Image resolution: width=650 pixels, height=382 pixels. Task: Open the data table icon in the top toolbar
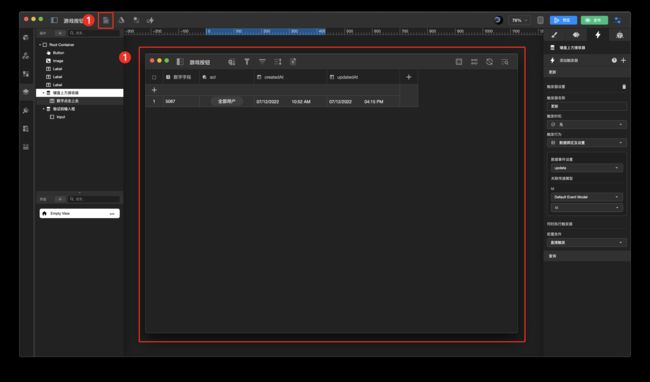pyautogui.click(x=106, y=20)
